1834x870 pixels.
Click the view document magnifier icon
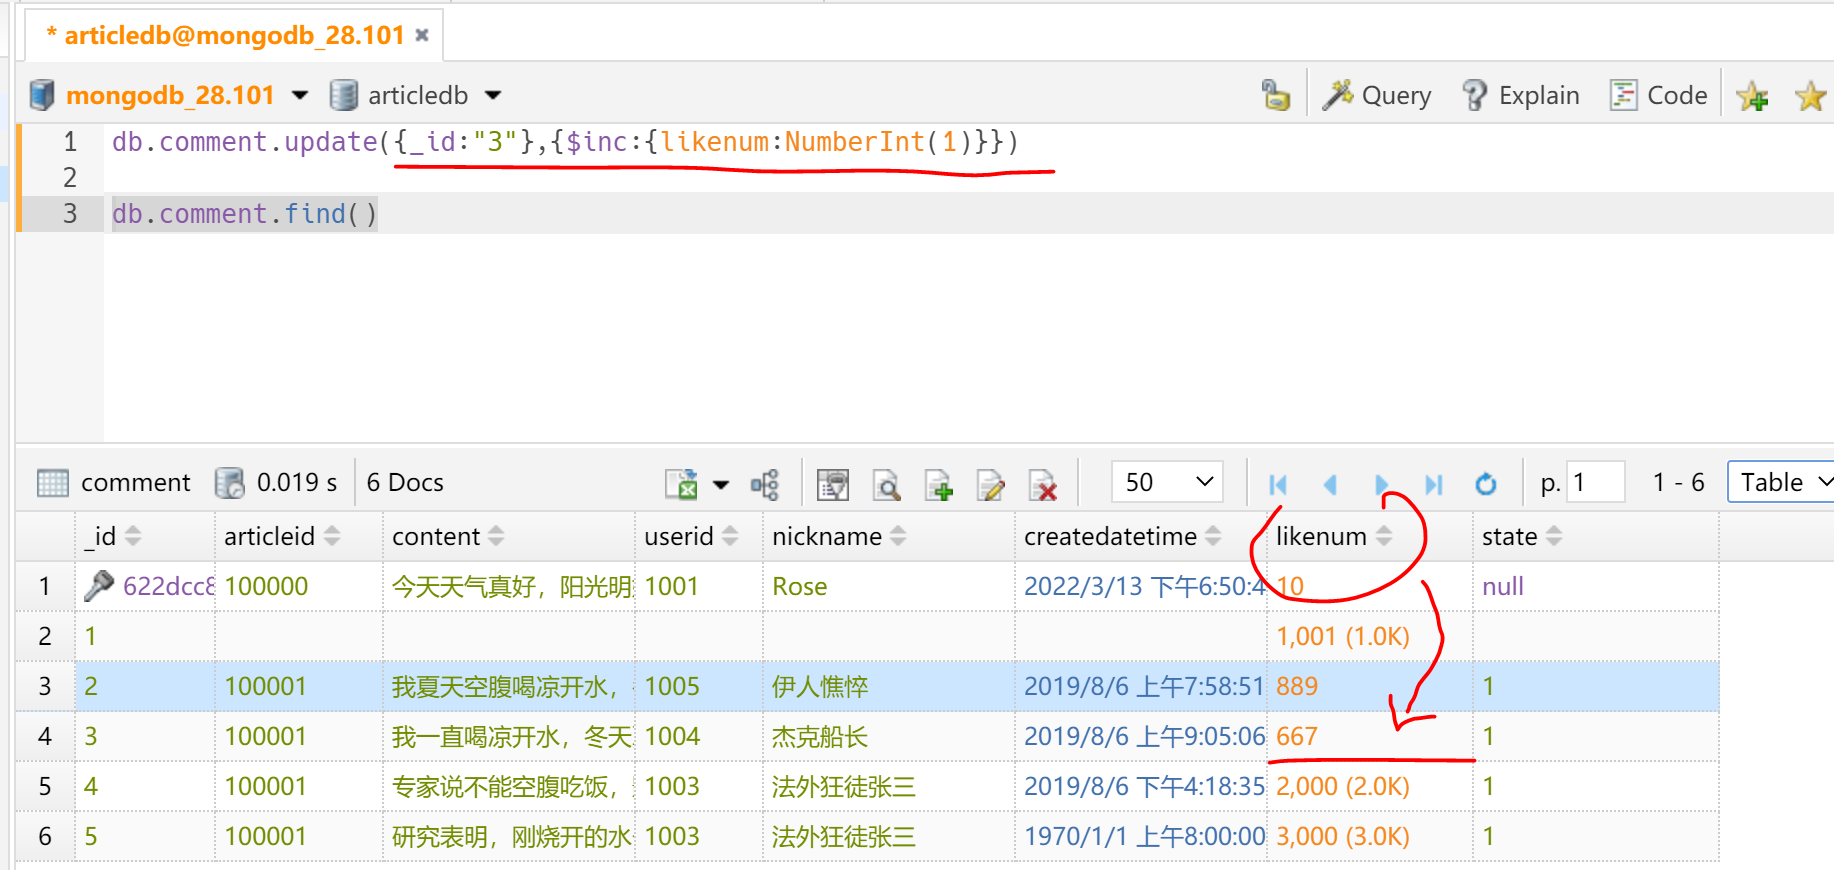pyautogui.click(x=886, y=486)
